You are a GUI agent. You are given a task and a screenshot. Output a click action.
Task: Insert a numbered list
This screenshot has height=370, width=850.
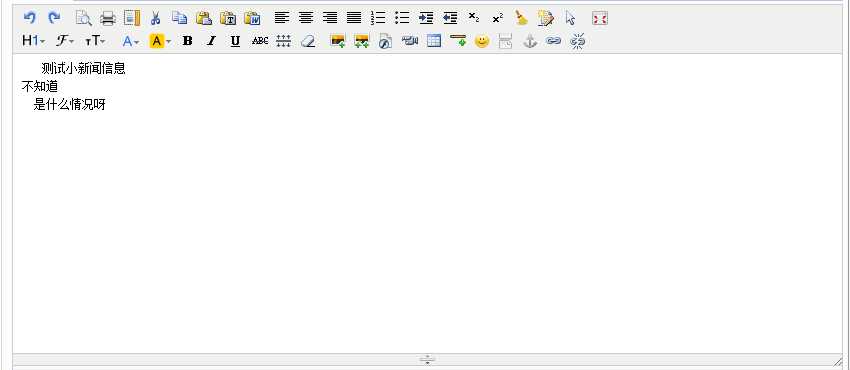tap(378, 18)
